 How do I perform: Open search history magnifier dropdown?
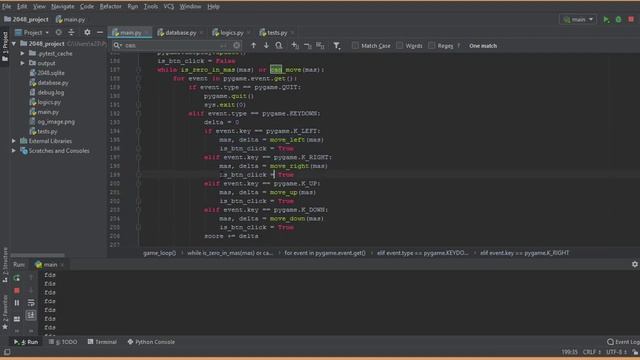(x=118, y=45)
